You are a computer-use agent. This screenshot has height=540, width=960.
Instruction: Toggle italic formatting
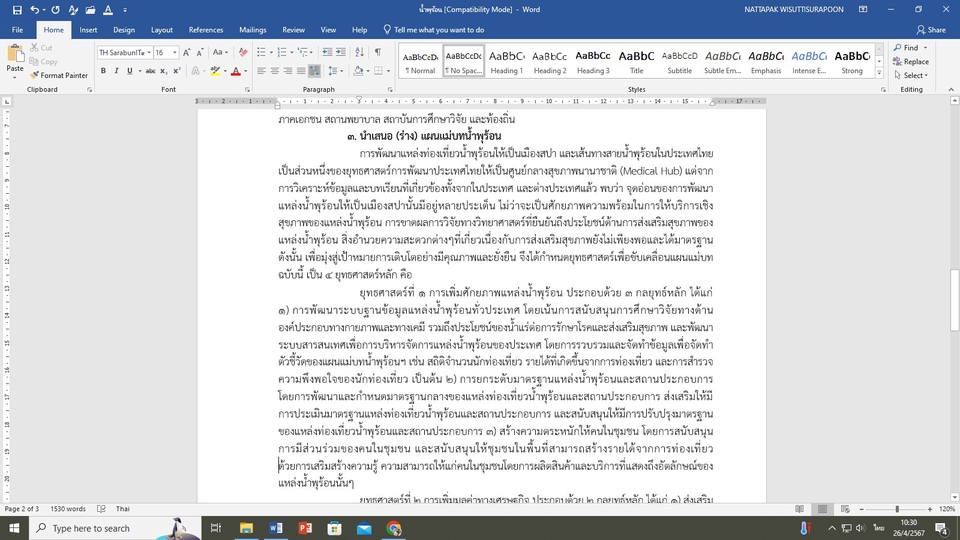116,71
